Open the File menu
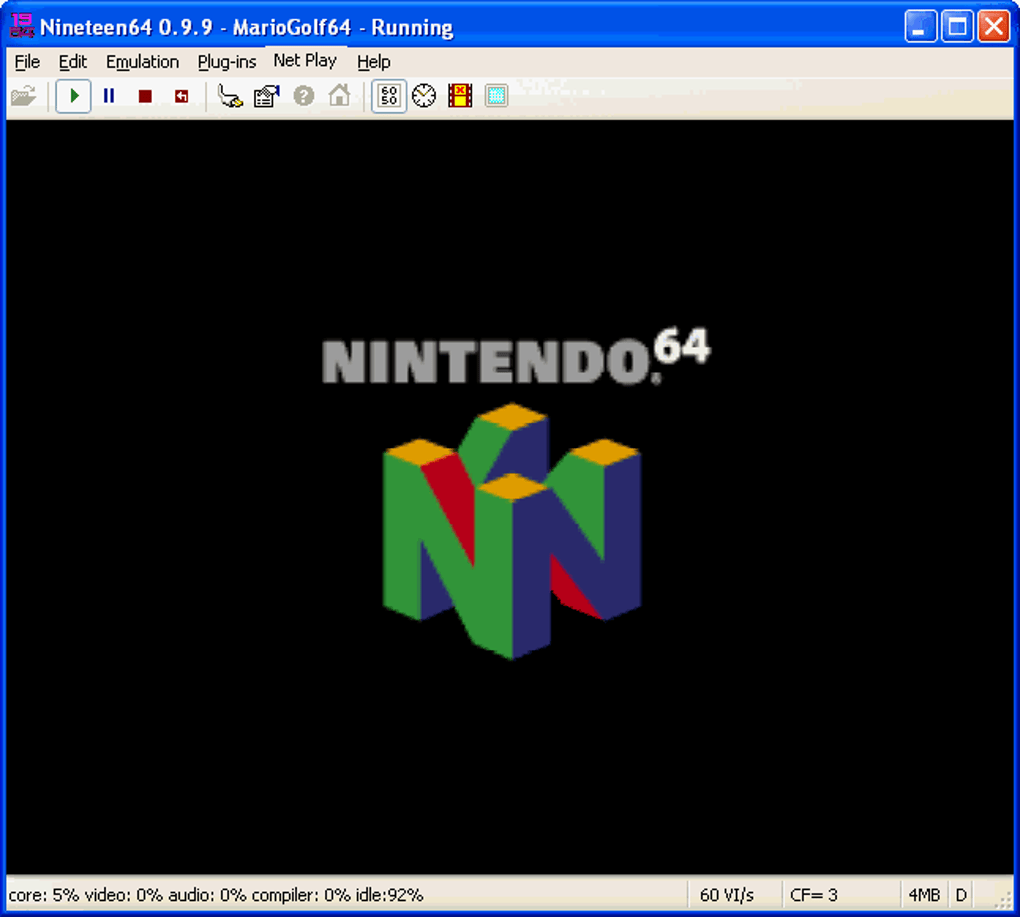 click(27, 62)
